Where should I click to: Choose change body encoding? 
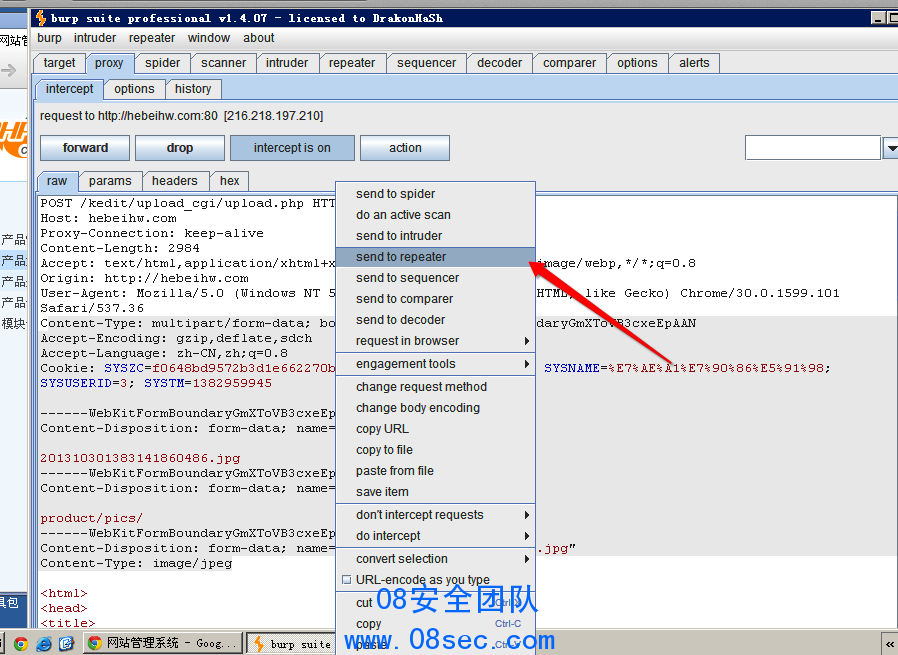(x=435, y=408)
